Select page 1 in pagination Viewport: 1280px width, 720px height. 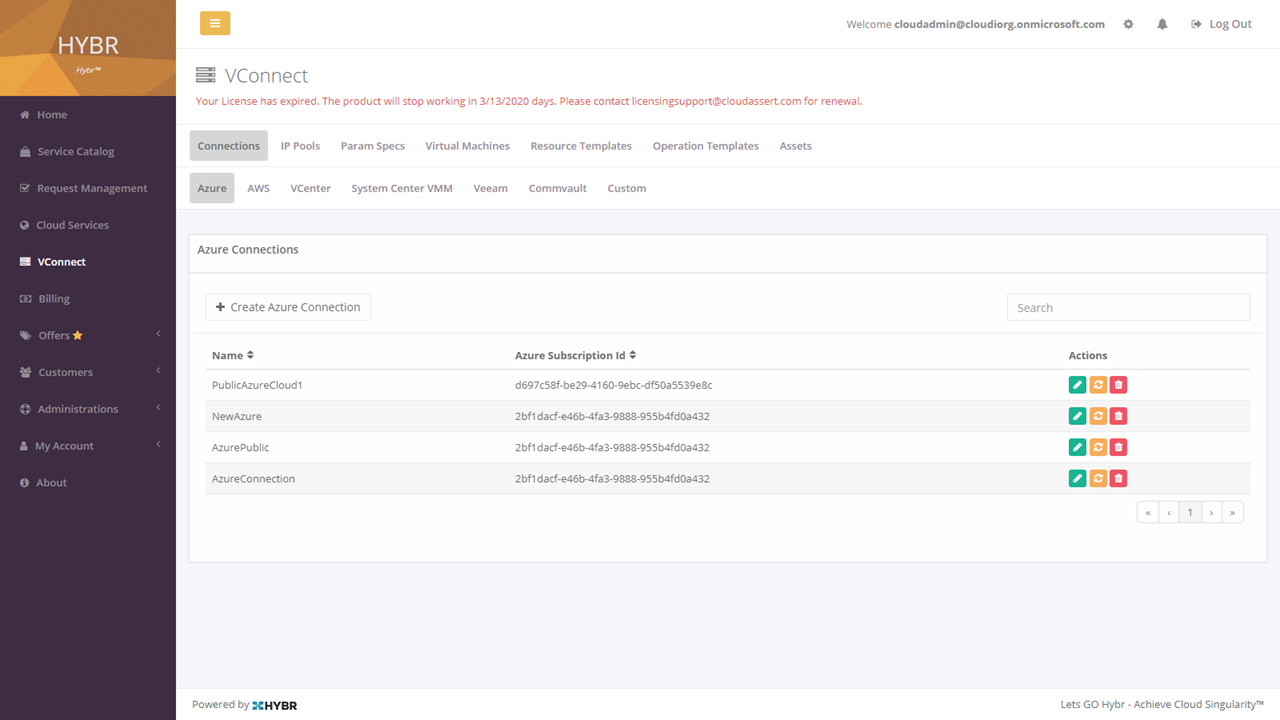(x=1190, y=513)
